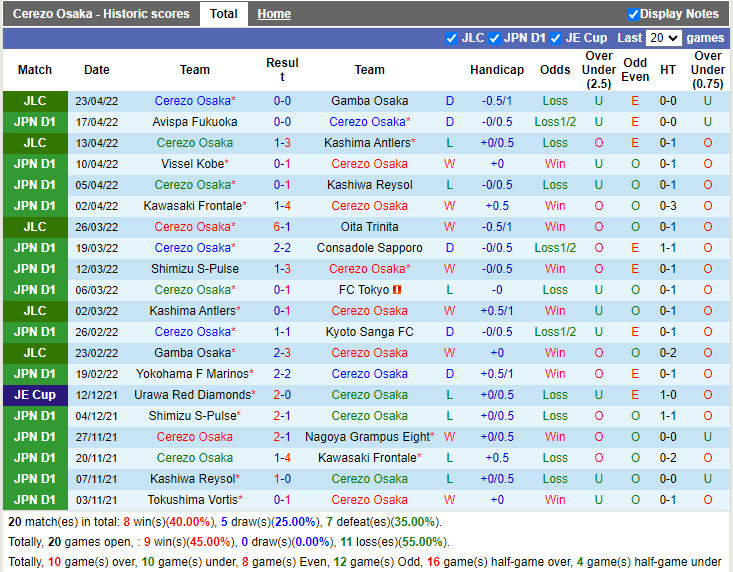733x572 pixels.
Task: Click the 8 win(s)(40.00%) summary text
Action: click(x=168, y=522)
